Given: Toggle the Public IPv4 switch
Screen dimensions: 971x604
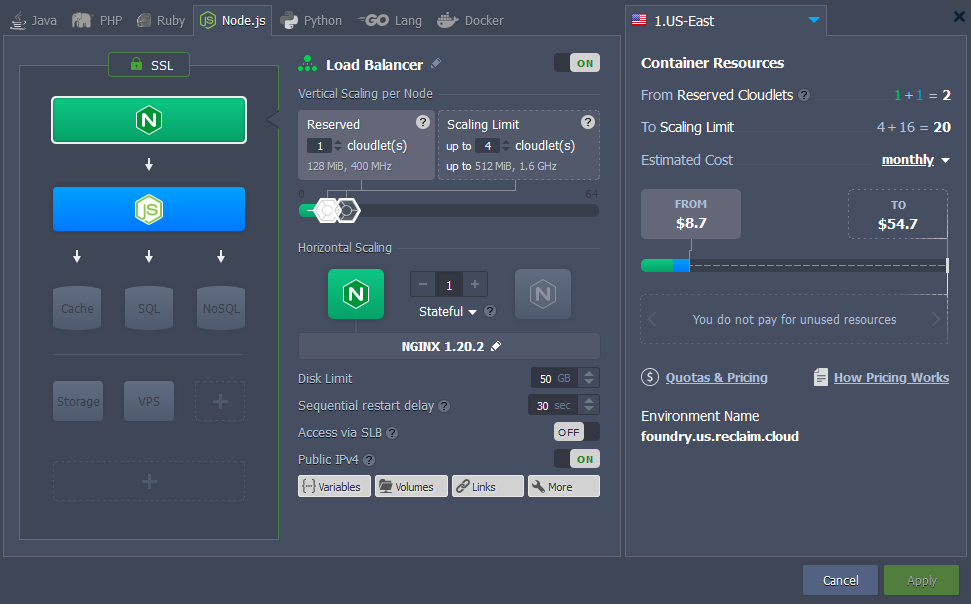Looking at the screenshot, I should tap(577, 459).
